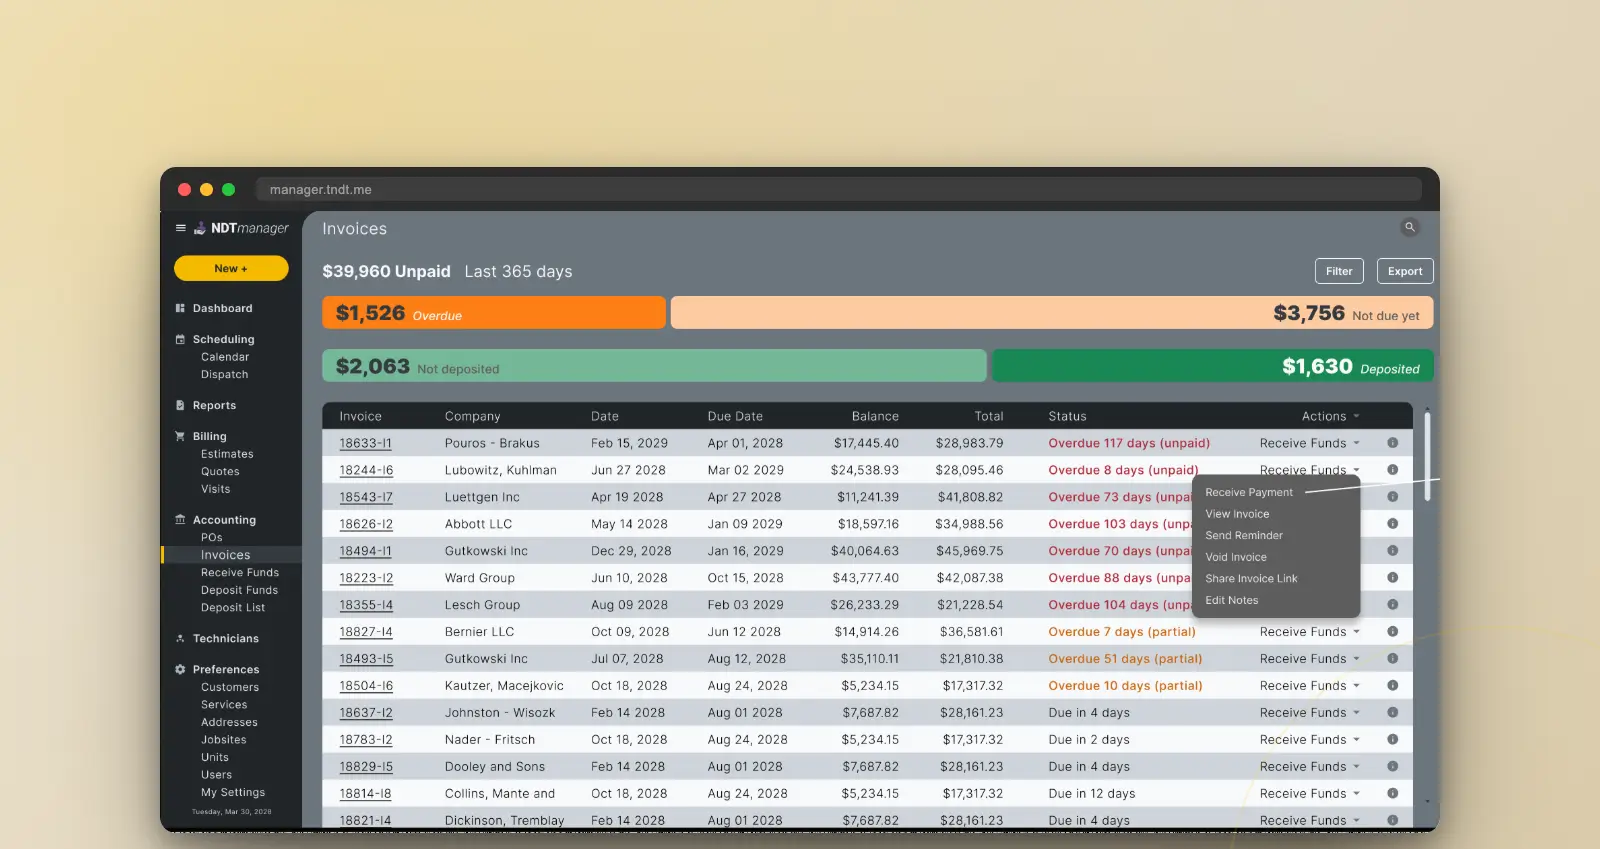
Task: Open Receive Funds dropdown for Nader - Fritsch
Action: pyautogui.click(x=1310, y=740)
